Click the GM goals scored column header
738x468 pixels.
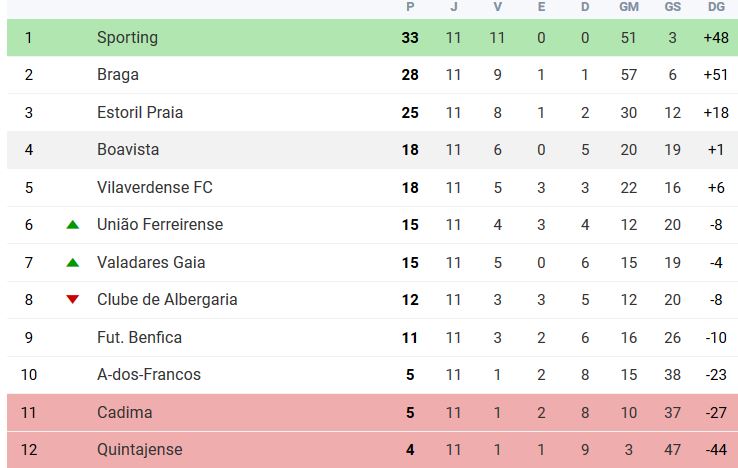click(x=629, y=7)
